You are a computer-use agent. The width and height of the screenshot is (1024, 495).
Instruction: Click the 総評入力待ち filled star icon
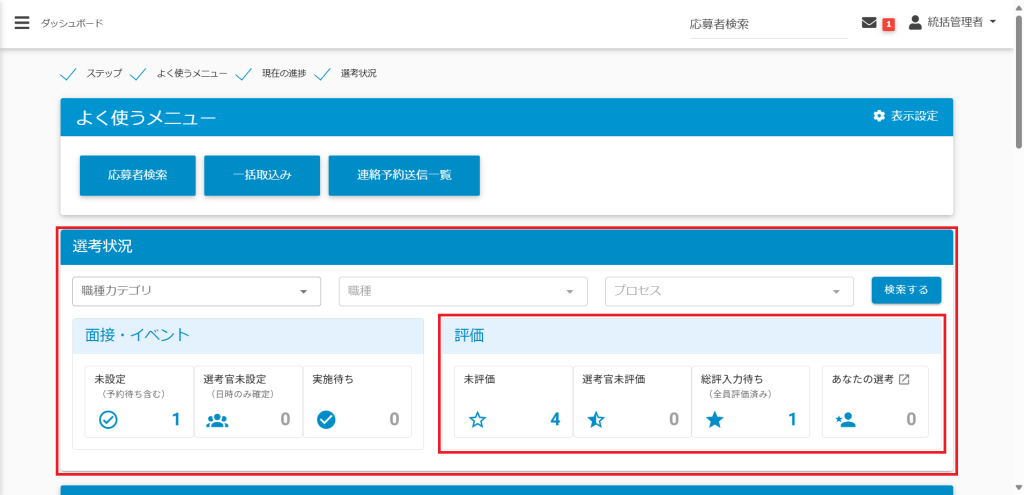click(x=714, y=420)
